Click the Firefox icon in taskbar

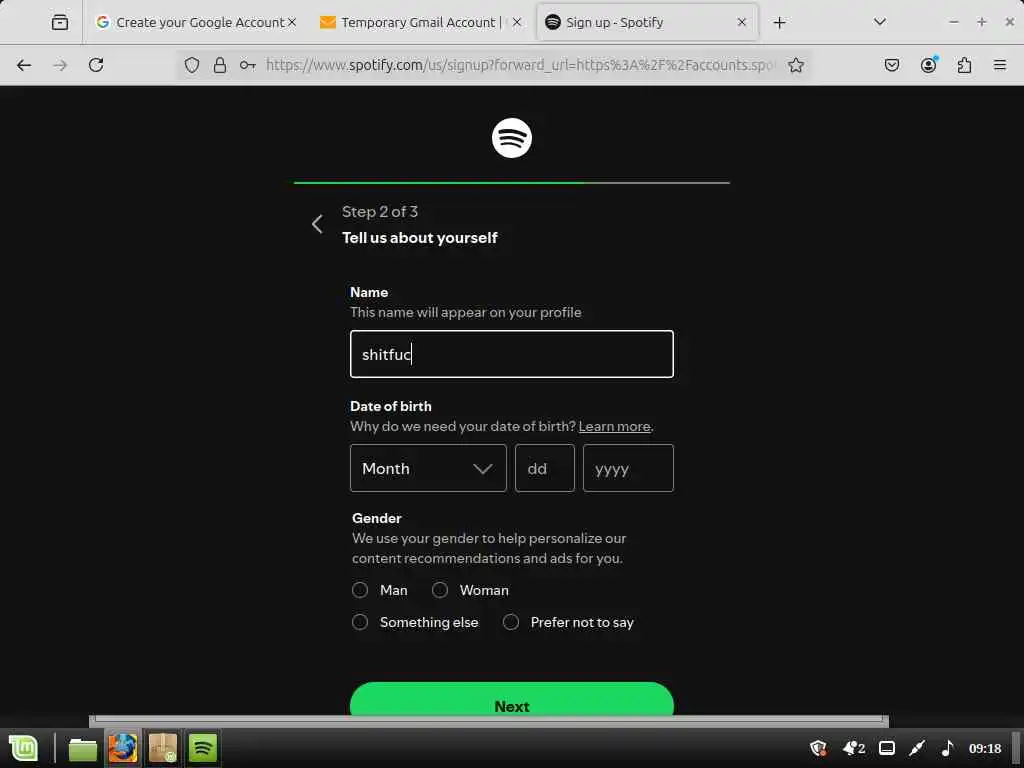point(123,748)
